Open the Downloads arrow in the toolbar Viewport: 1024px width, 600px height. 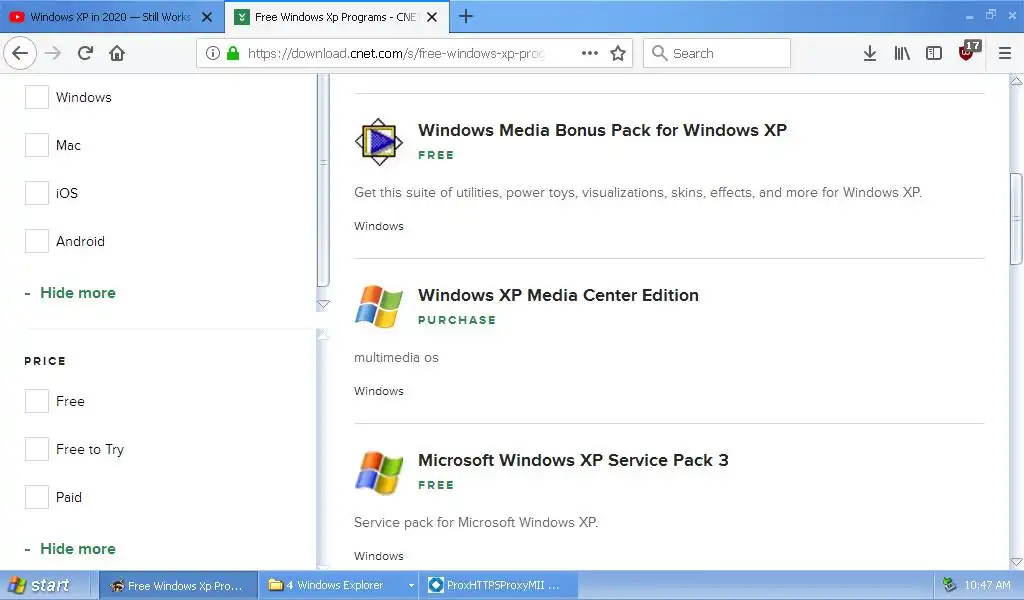[x=870, y=54]
